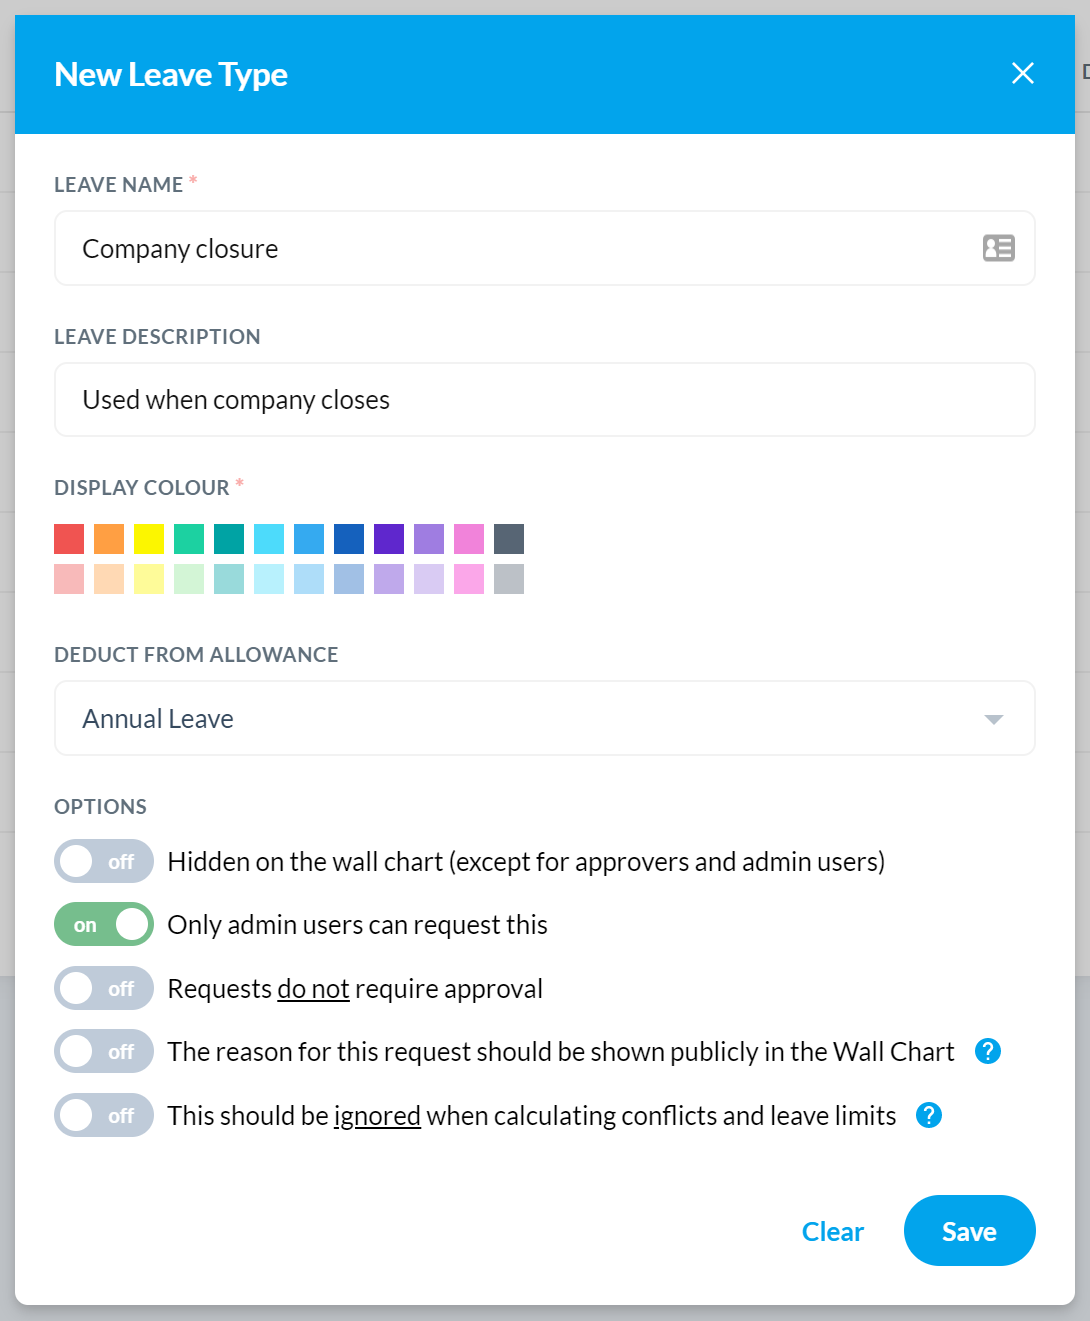Pick the deep violet colour swatch
The height and width of the screenshot is (1321, 1090).
click(389, 539)
